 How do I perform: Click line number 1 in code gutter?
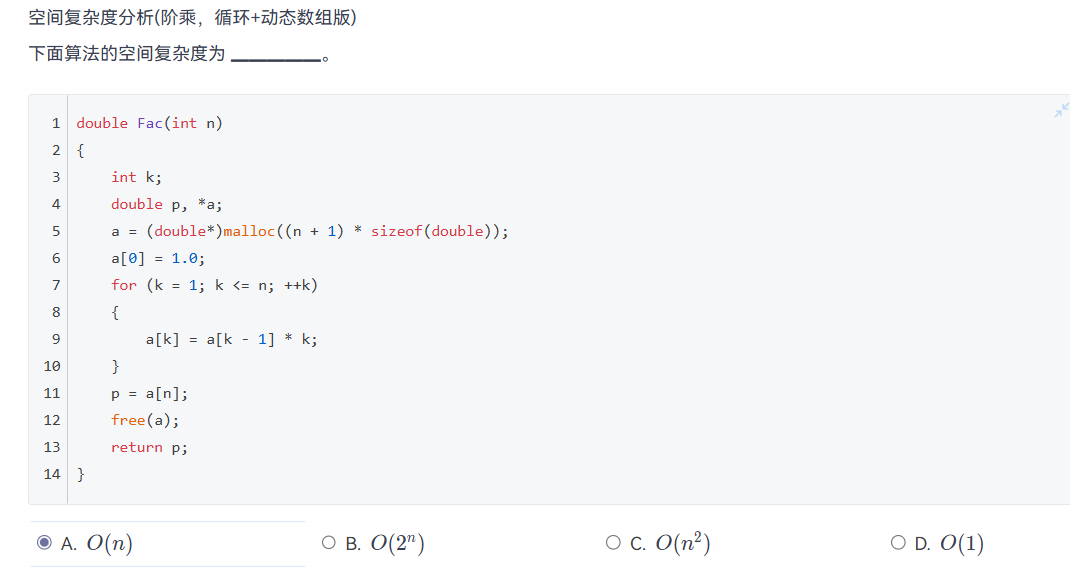click(56, 123)
